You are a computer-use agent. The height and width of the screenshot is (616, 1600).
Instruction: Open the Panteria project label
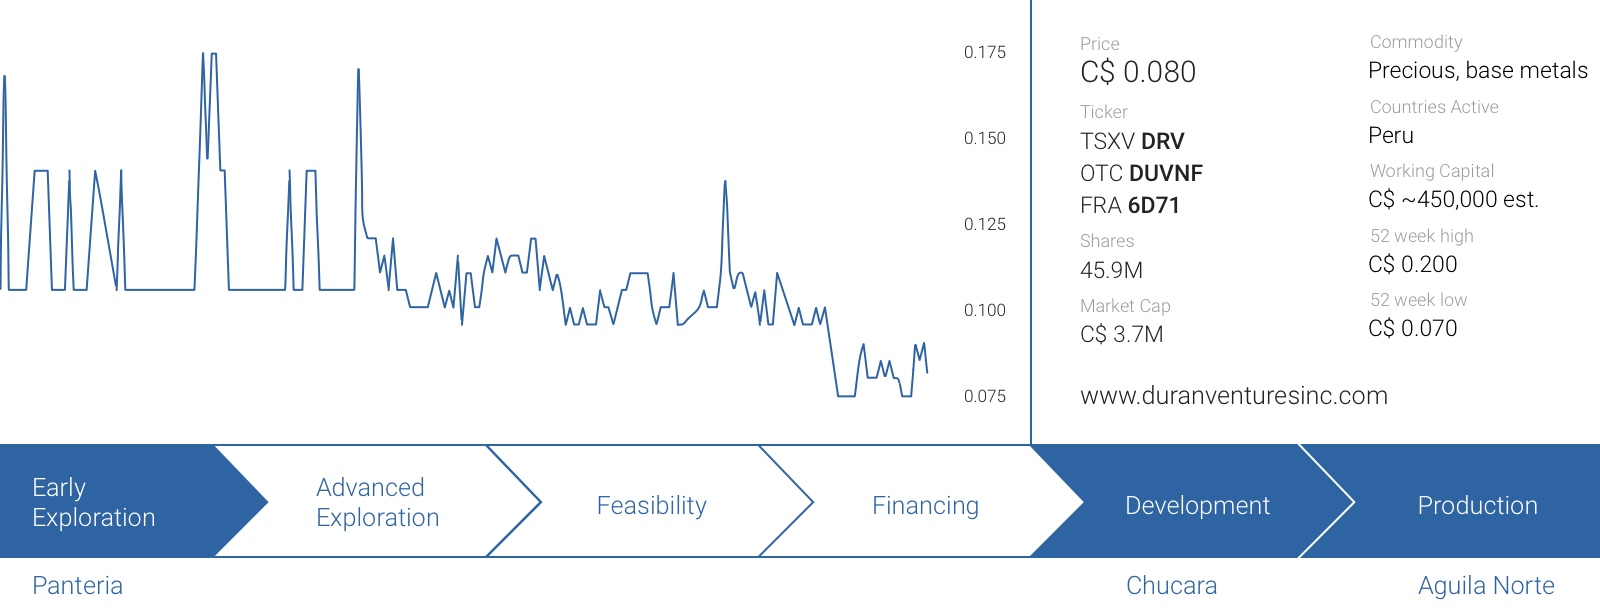[78, 586]
